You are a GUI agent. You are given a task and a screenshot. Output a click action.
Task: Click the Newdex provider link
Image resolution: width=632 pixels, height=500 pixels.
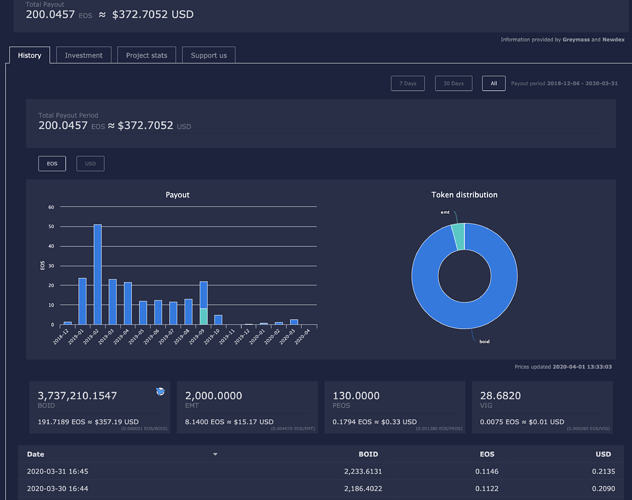(613, 39)
